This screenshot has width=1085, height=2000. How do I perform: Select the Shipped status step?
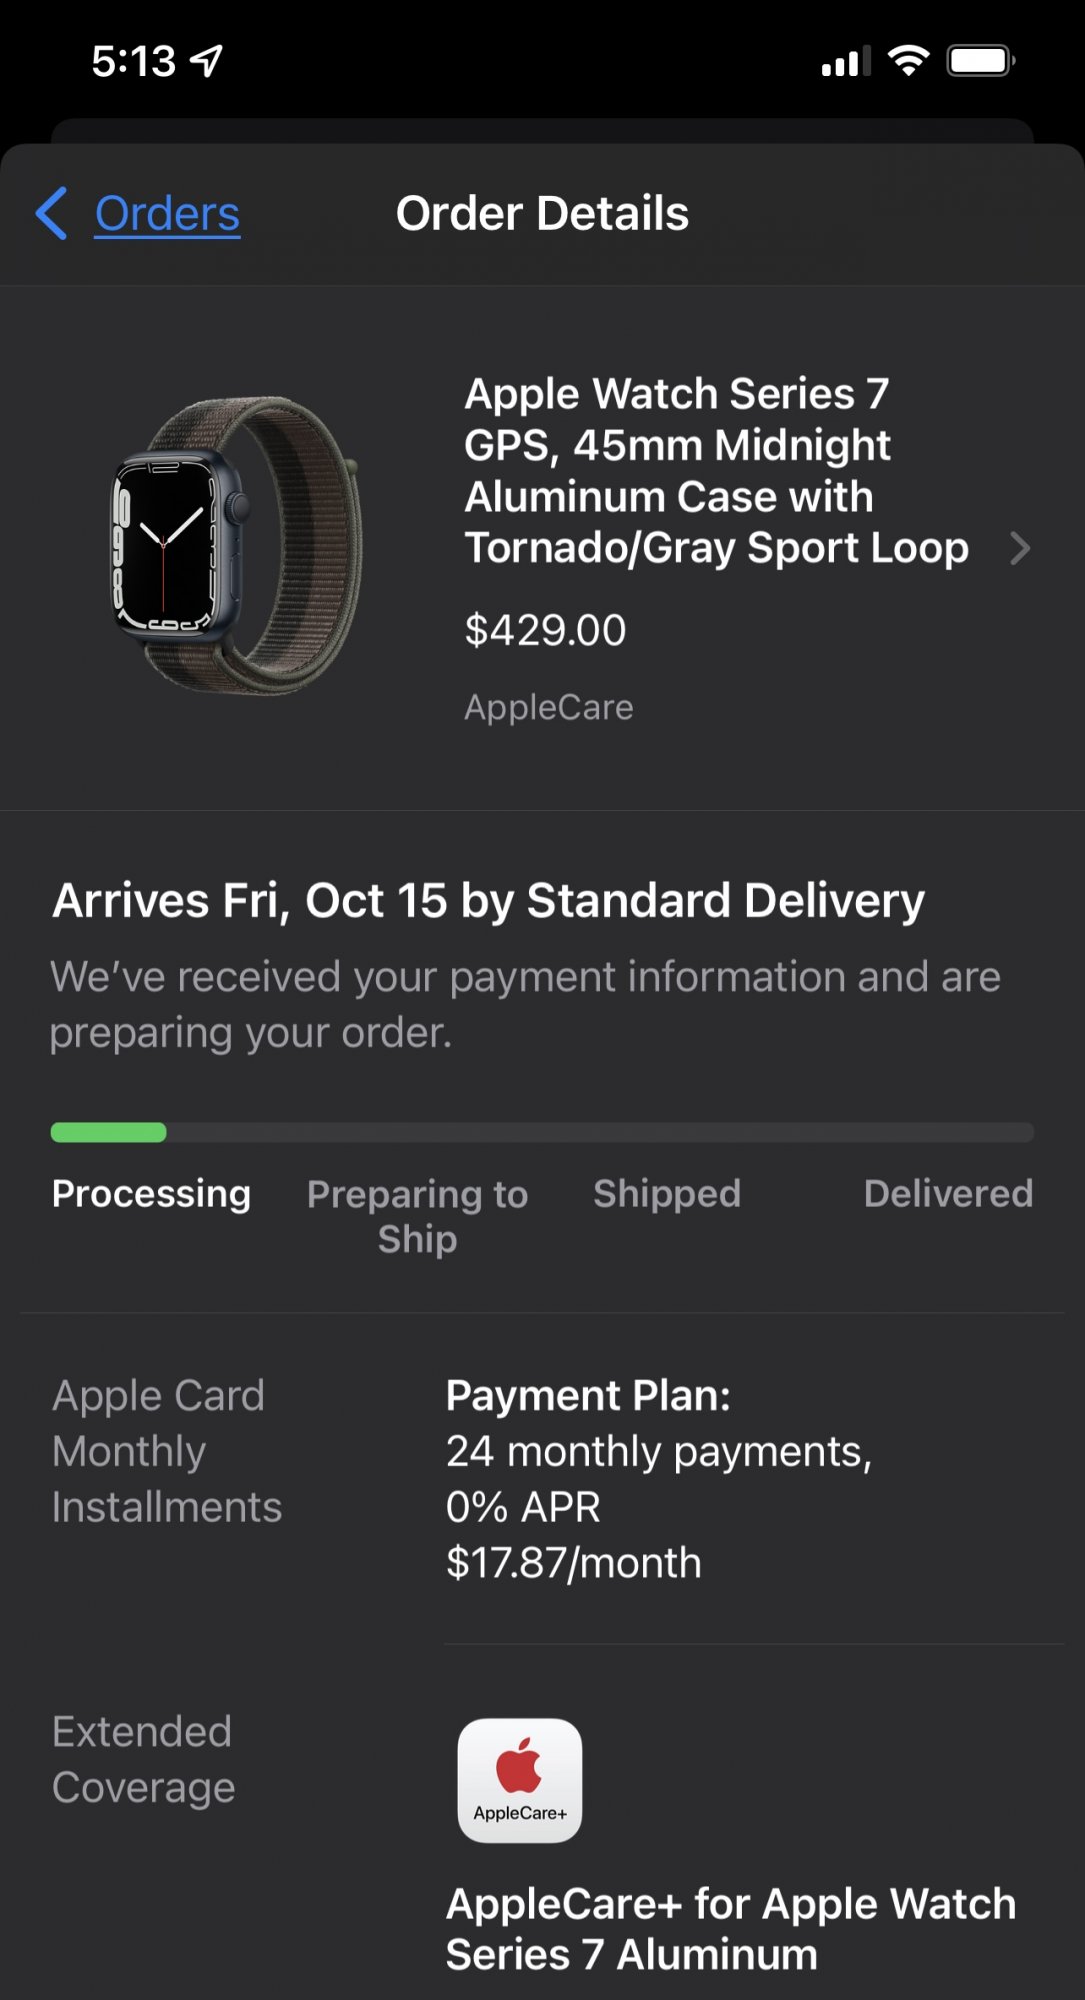(667, 1193)
